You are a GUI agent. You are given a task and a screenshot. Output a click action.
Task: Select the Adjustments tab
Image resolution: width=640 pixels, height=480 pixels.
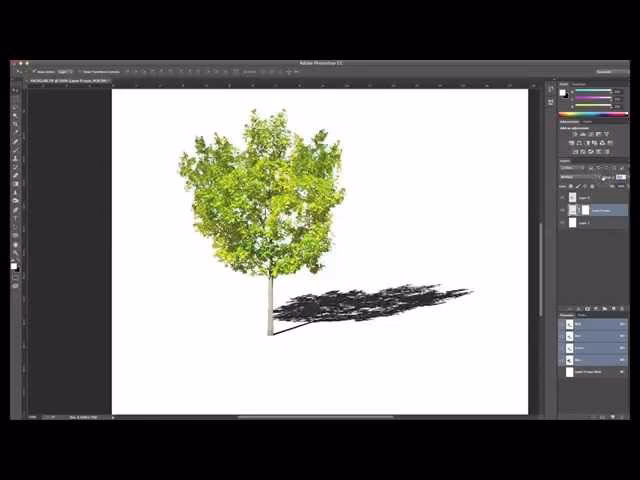569,122
